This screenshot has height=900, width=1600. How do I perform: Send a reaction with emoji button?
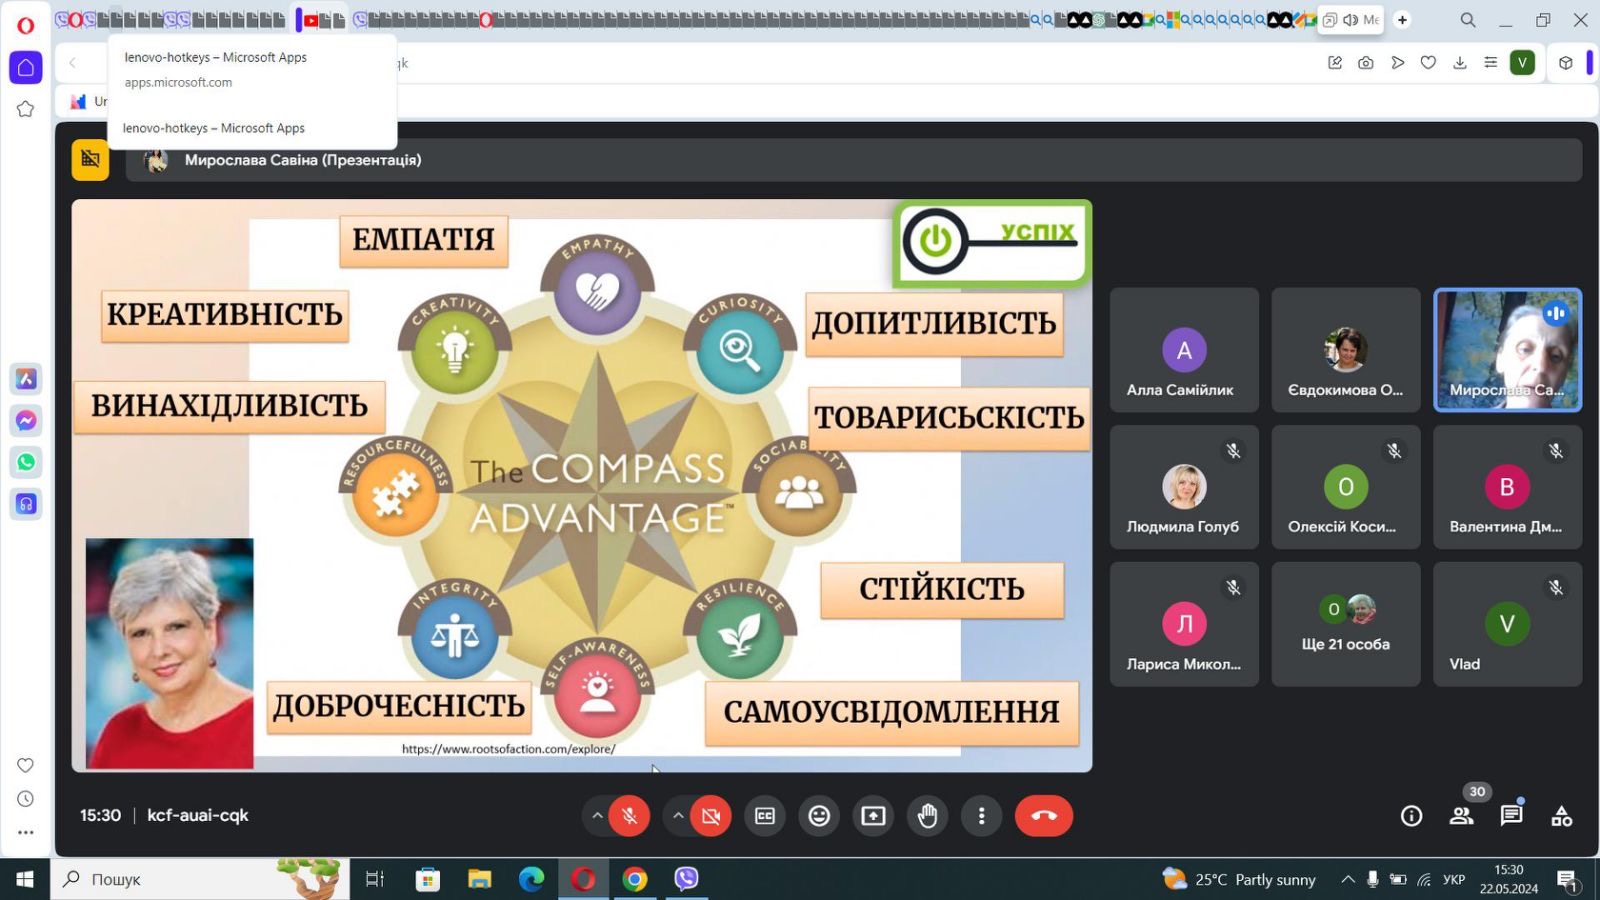click(x=819, y=816)
